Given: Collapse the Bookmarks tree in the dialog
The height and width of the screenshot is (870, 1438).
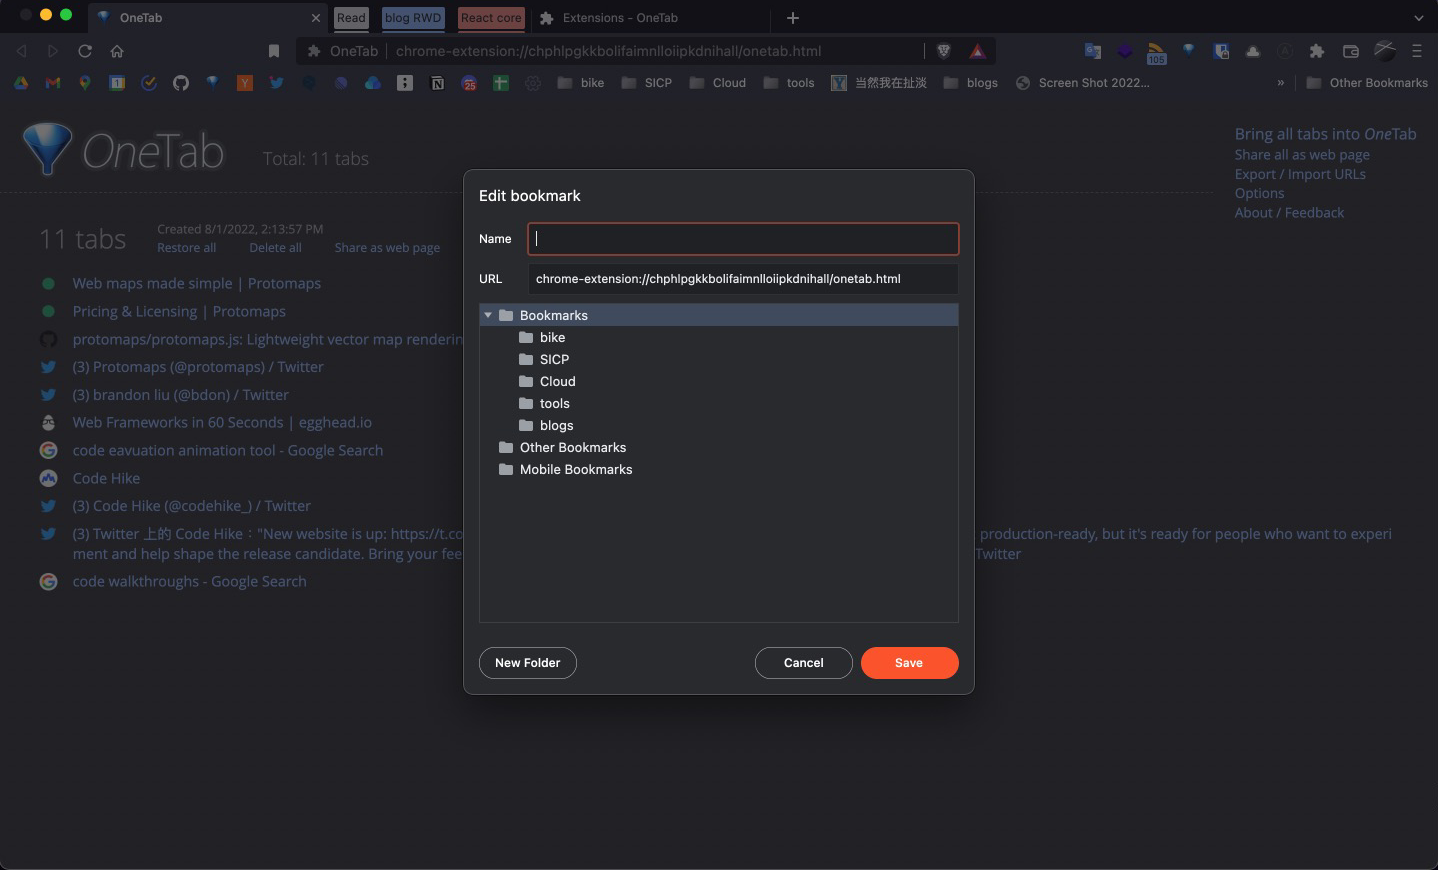Looking at the screenshot, I should 488,314.
